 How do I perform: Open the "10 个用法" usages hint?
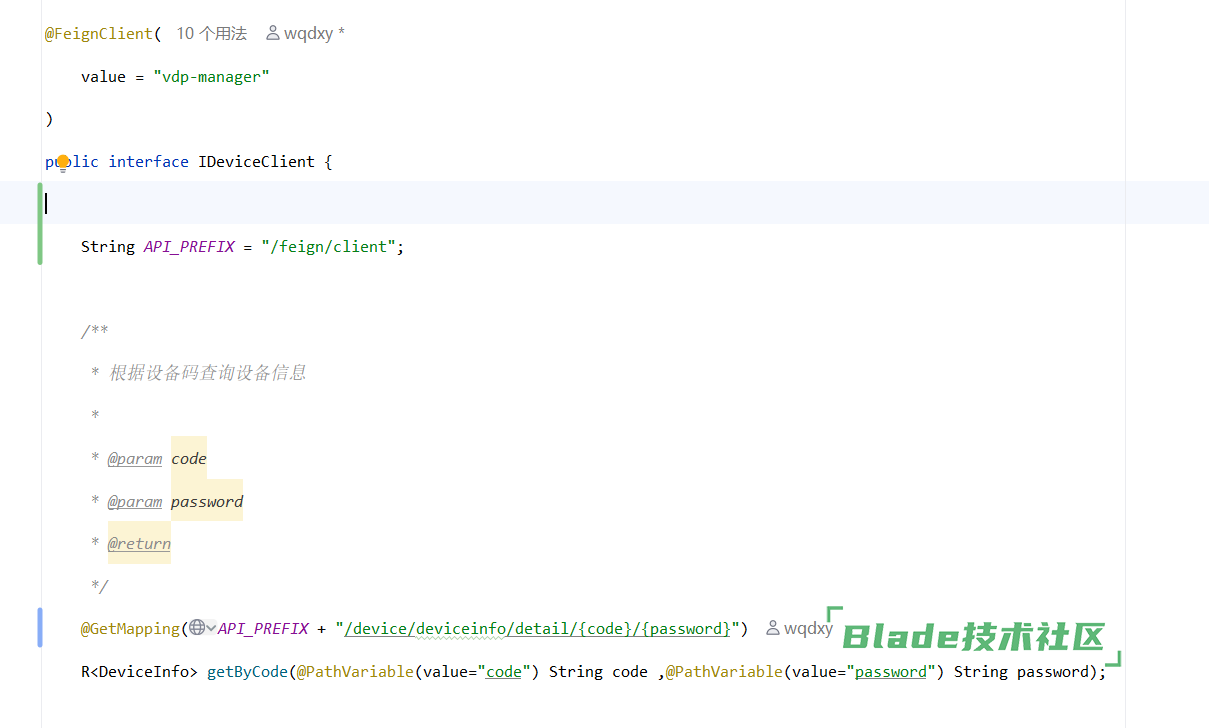(211, 33)
